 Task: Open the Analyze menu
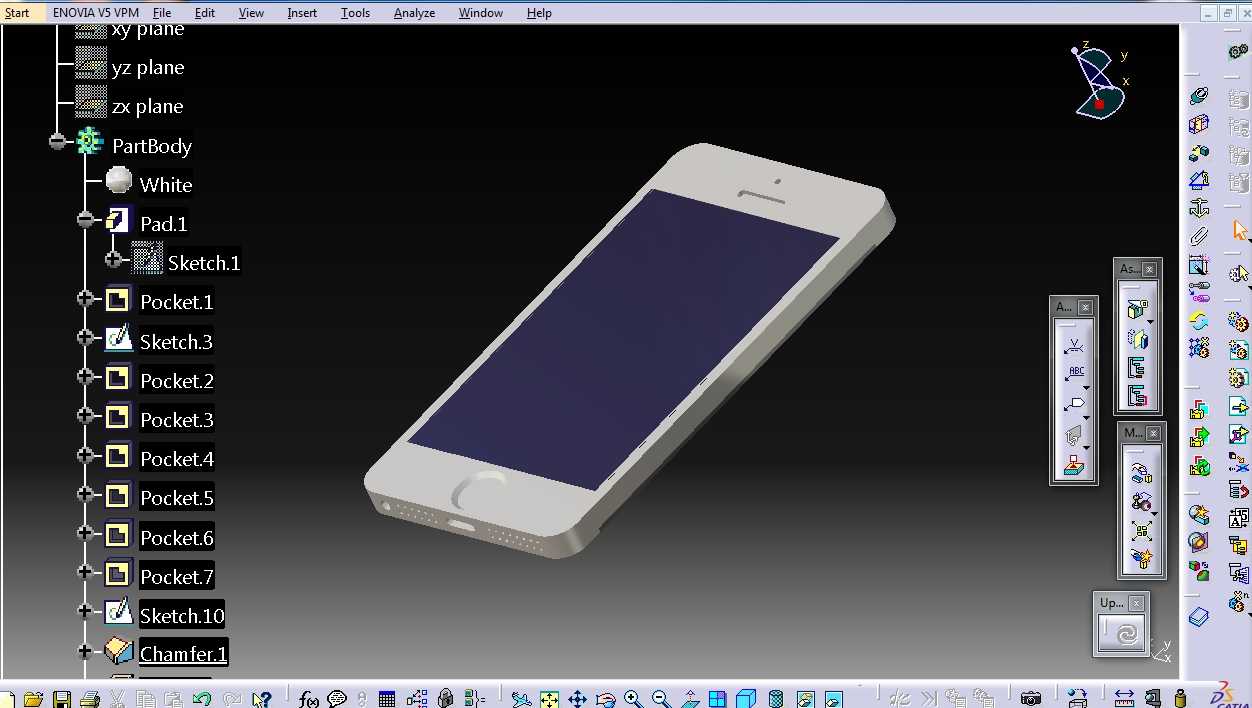point(414,13)
